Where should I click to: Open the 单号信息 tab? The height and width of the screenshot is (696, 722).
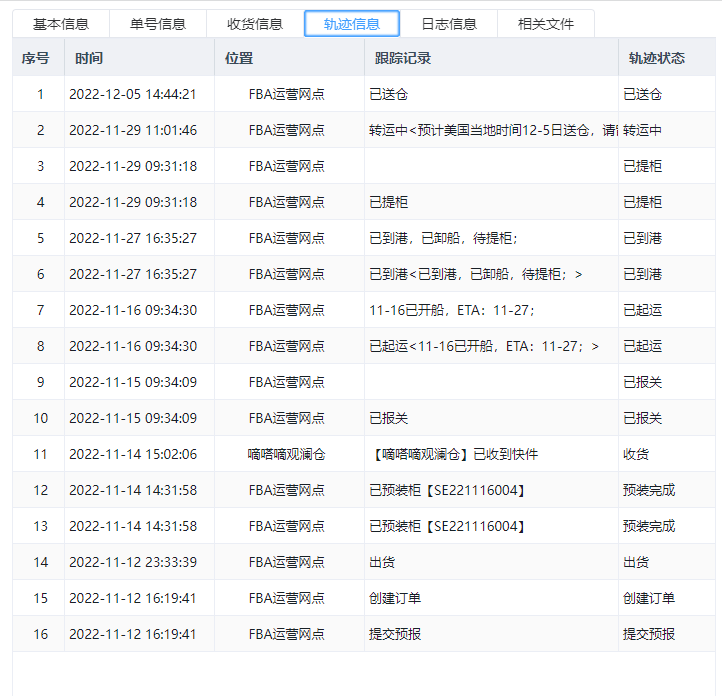(158, 24)
